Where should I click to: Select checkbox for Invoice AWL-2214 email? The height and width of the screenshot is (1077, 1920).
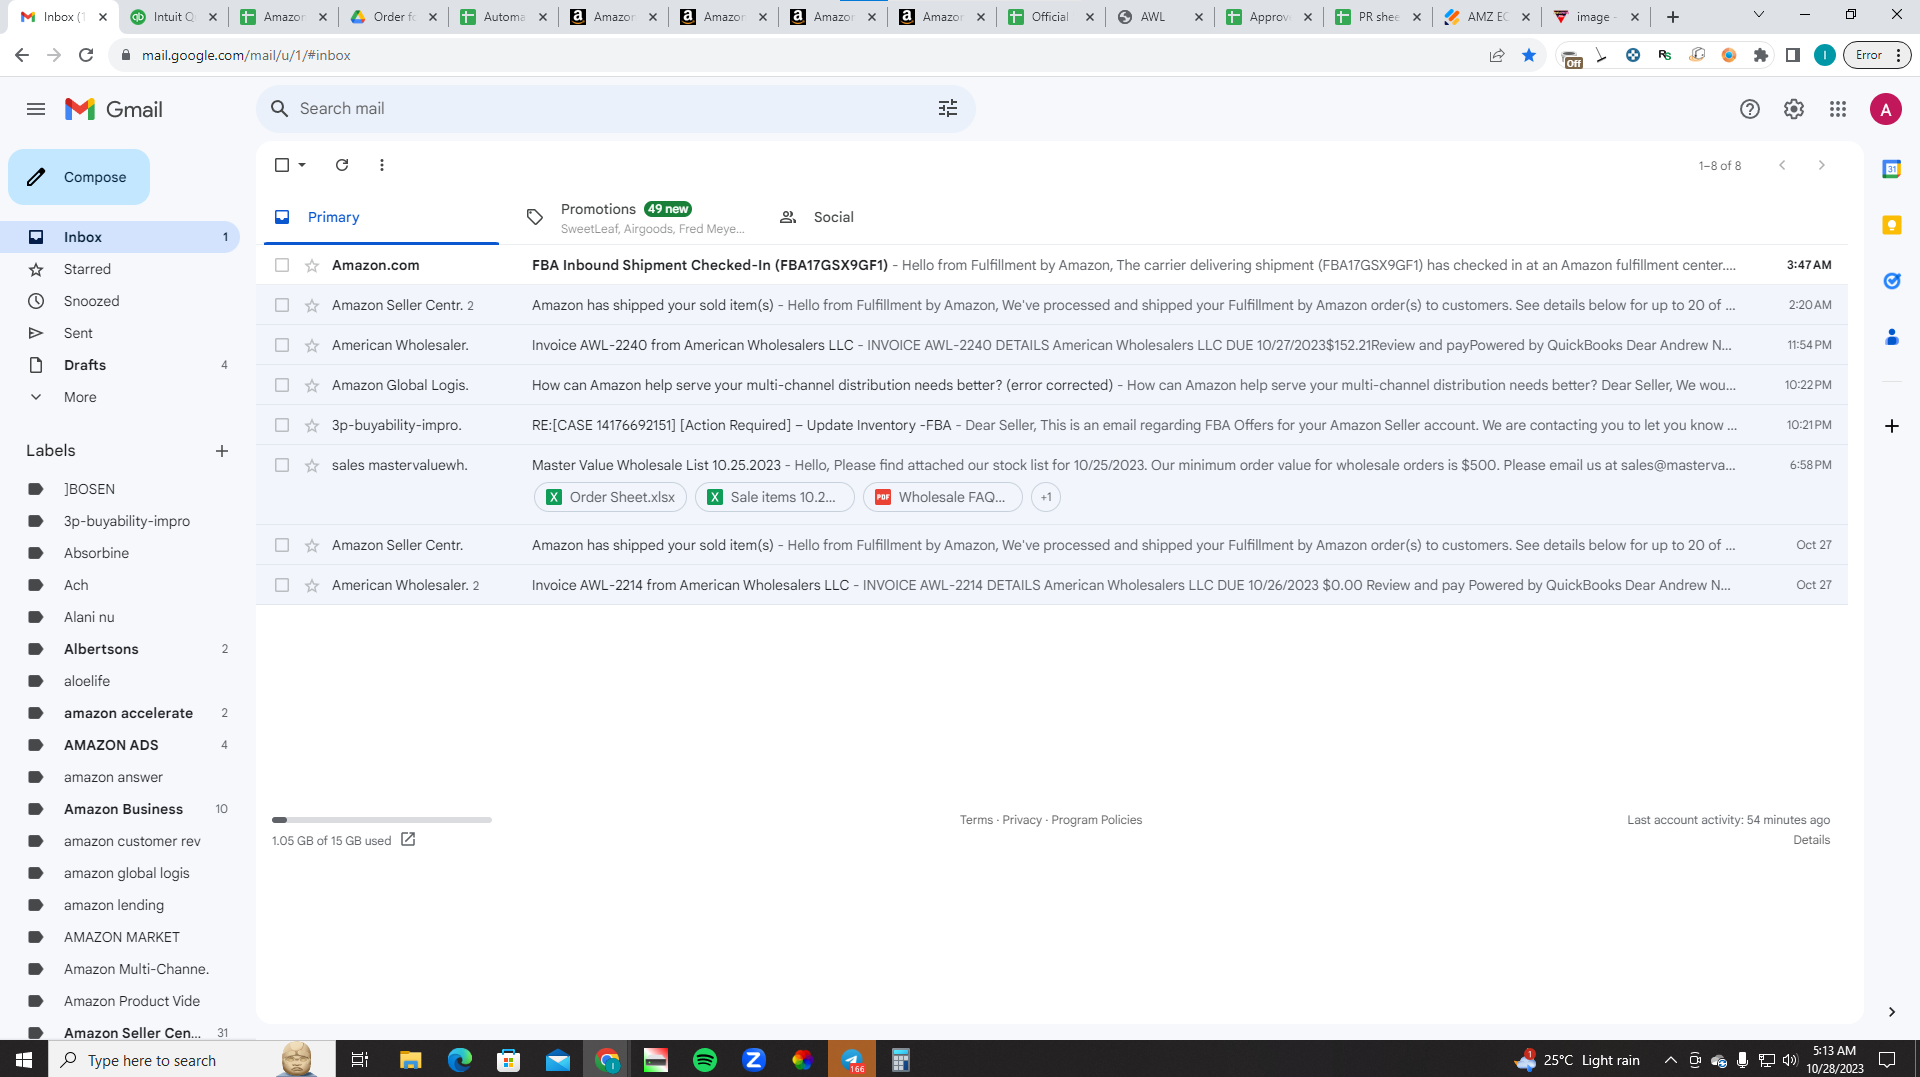282,585
